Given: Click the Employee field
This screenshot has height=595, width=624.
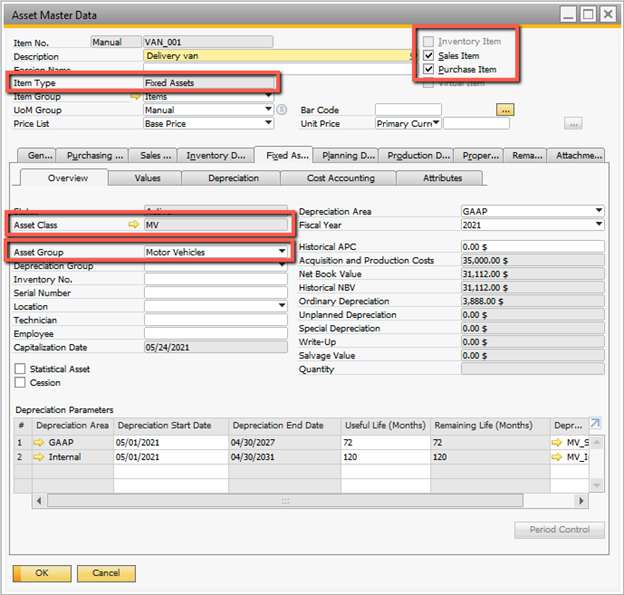Looking at the screenshot, I should click(x=216, y=333).
